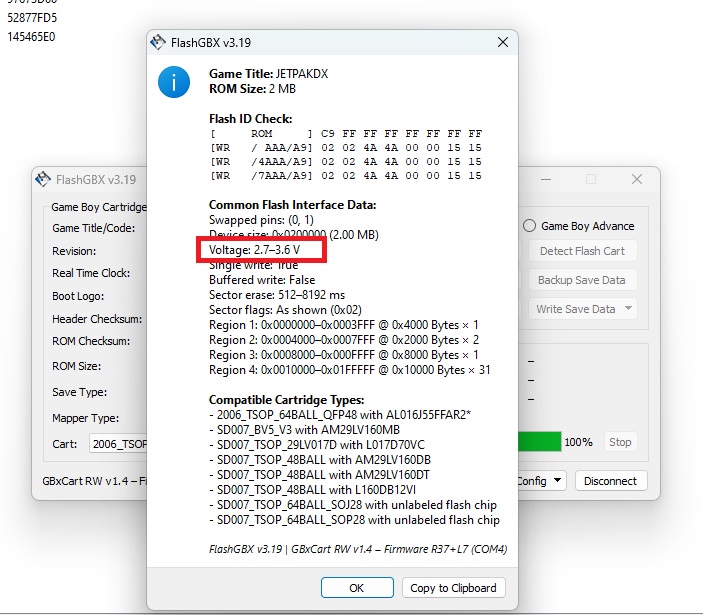The image size is (703, 615).
Task: Click the Stop button
Action: 620,442
